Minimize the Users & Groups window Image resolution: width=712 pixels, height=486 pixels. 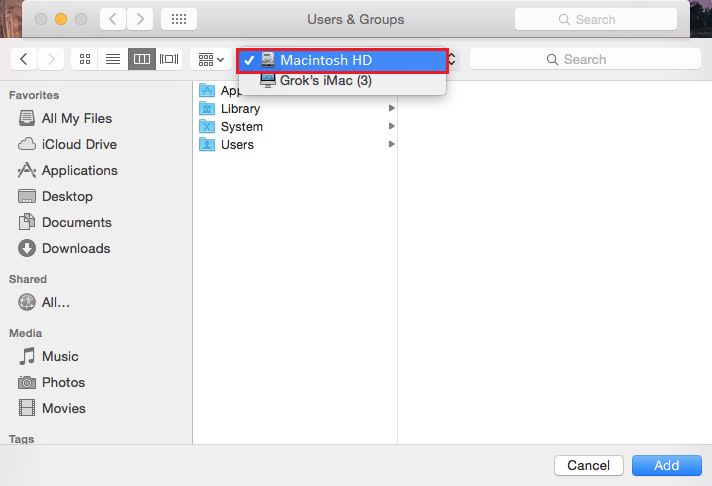(61, 19)
